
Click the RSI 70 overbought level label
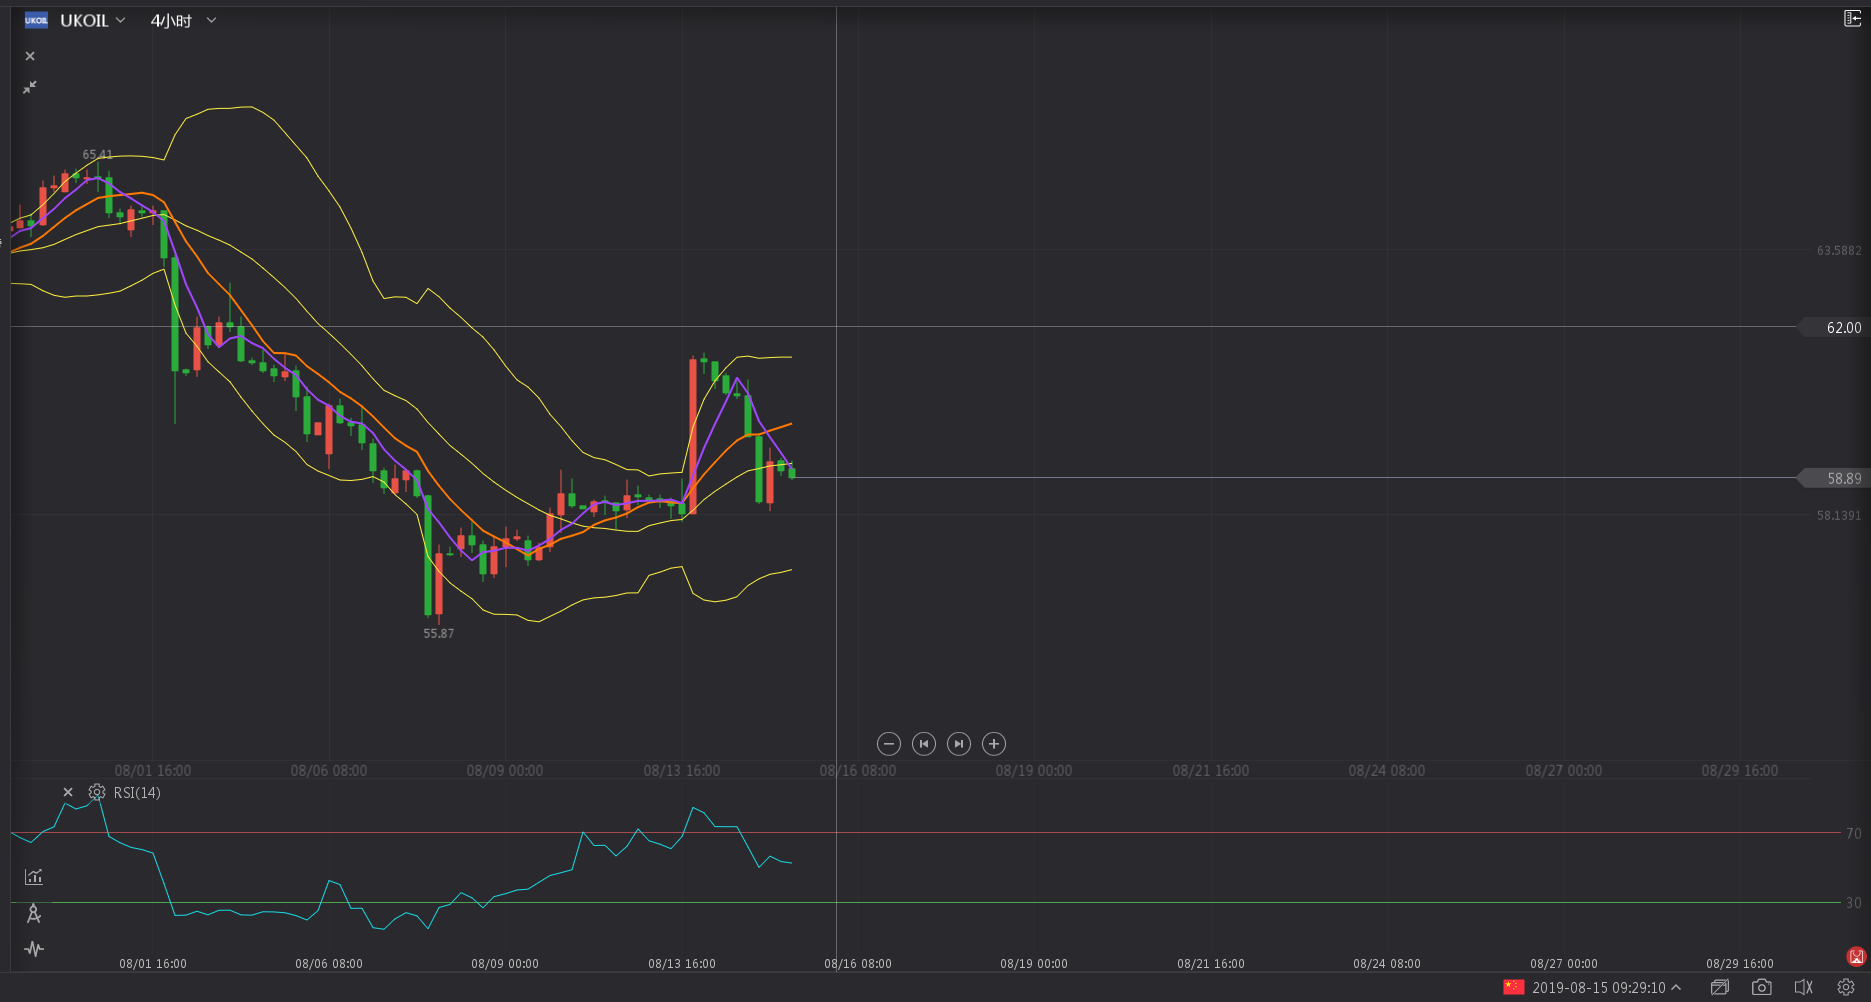[1854, 833]
